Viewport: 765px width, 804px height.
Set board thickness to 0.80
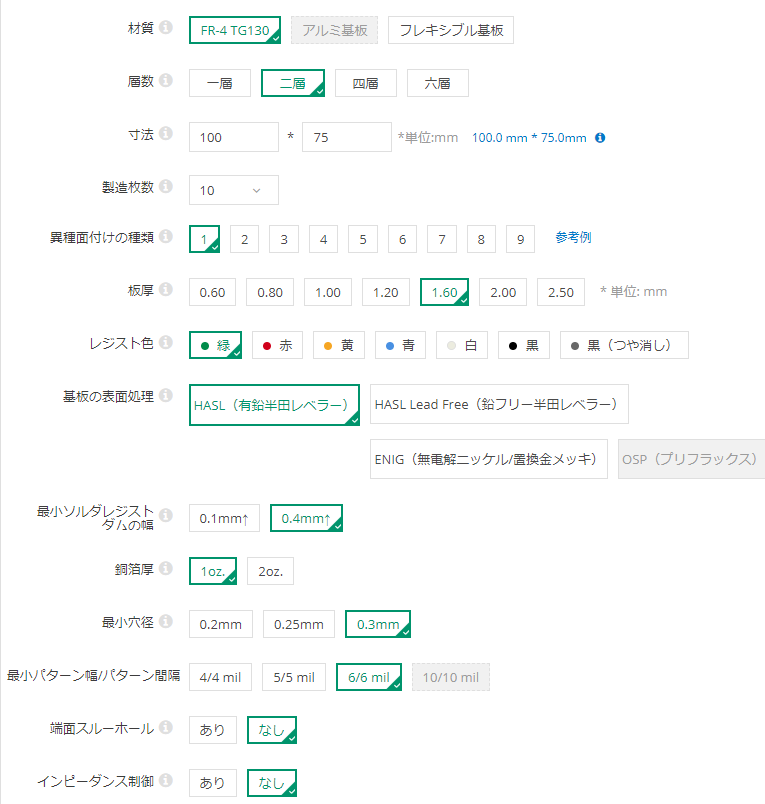tap(270, 292)
